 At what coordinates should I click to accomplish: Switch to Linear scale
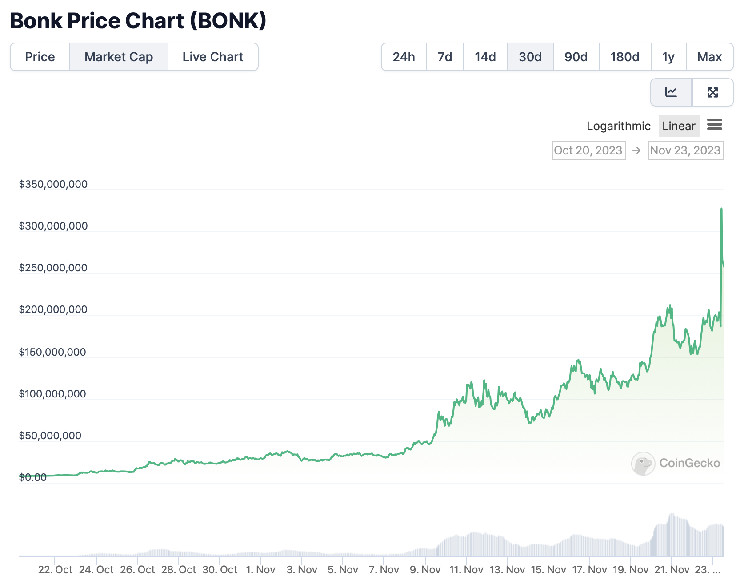(679, 126)
